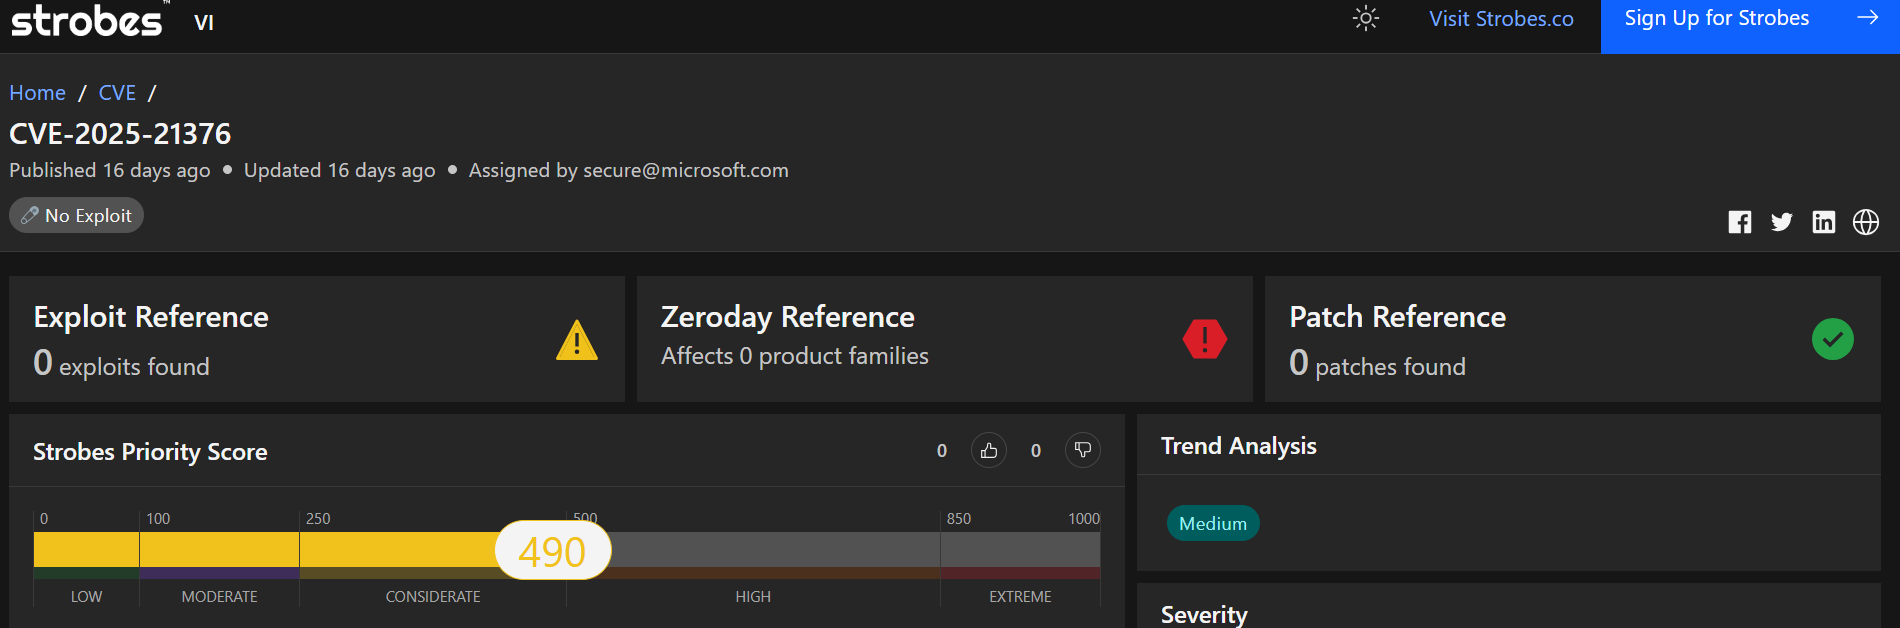Screen dimensions: 1900x628
Task: Click the CONSIDERATE label on score scale
Action: [x=433, y=597]
